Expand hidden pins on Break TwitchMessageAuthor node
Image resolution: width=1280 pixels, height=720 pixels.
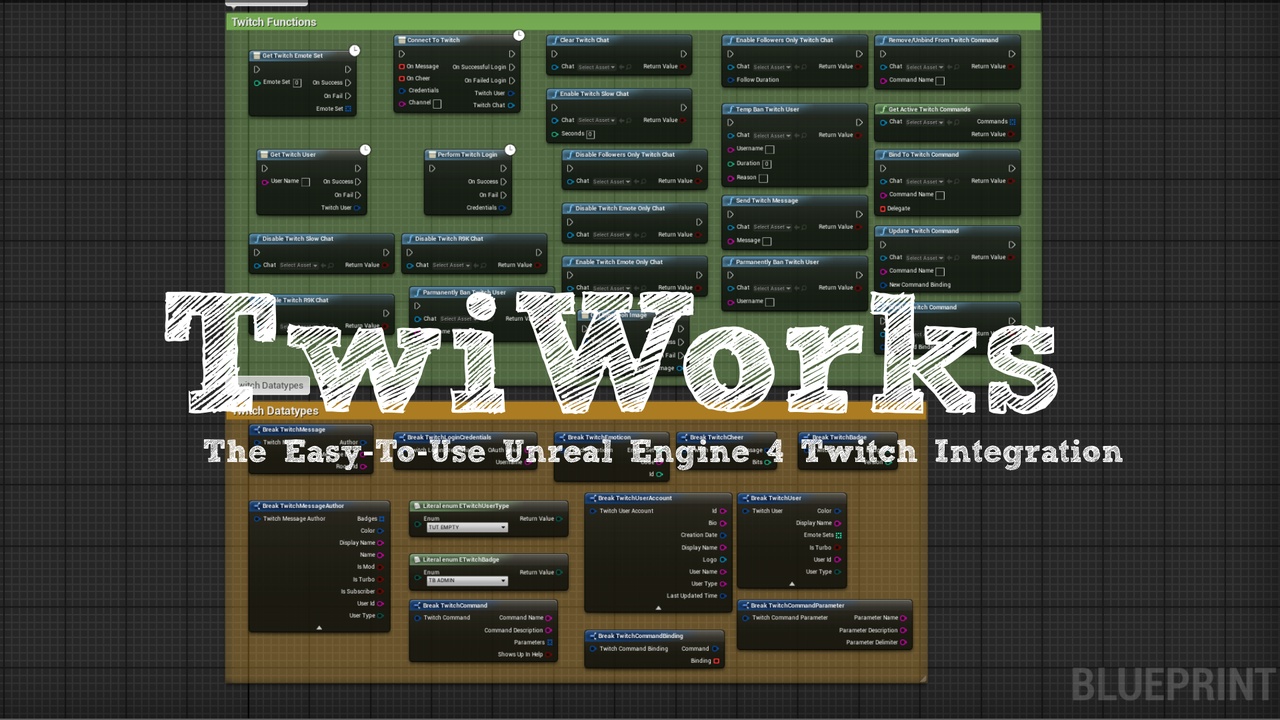319,627
